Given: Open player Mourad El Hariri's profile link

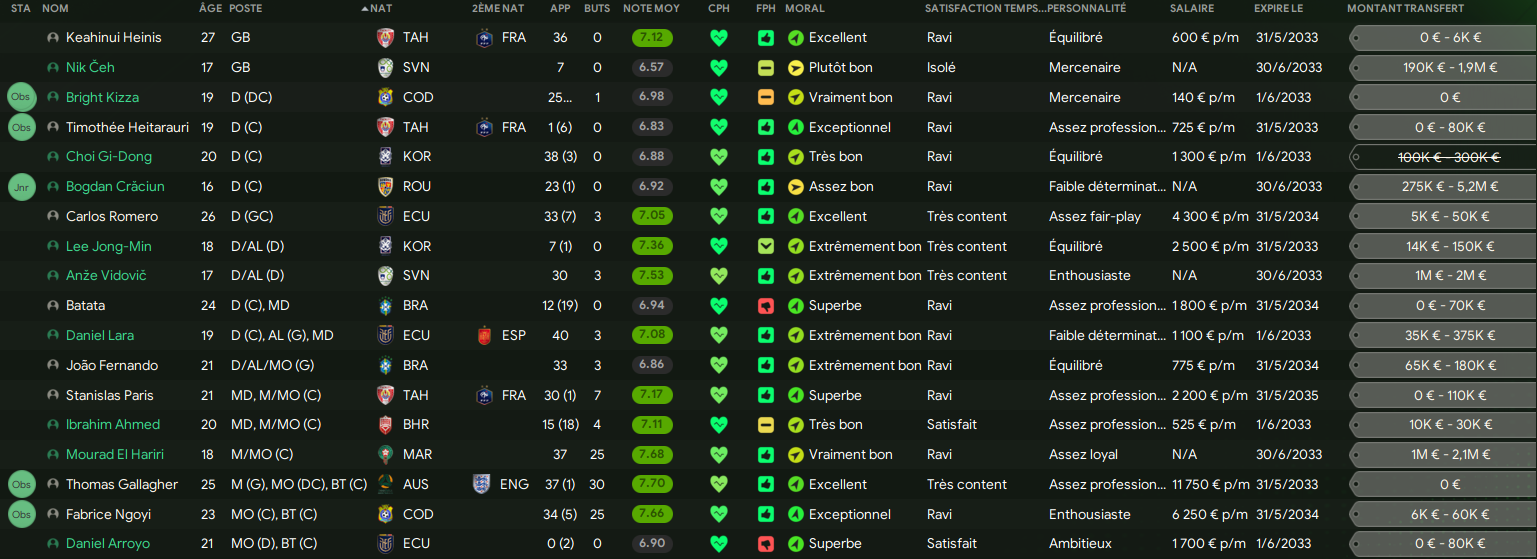Looking at the screenshot, I should pyautogui.click(x=115, y=455).
